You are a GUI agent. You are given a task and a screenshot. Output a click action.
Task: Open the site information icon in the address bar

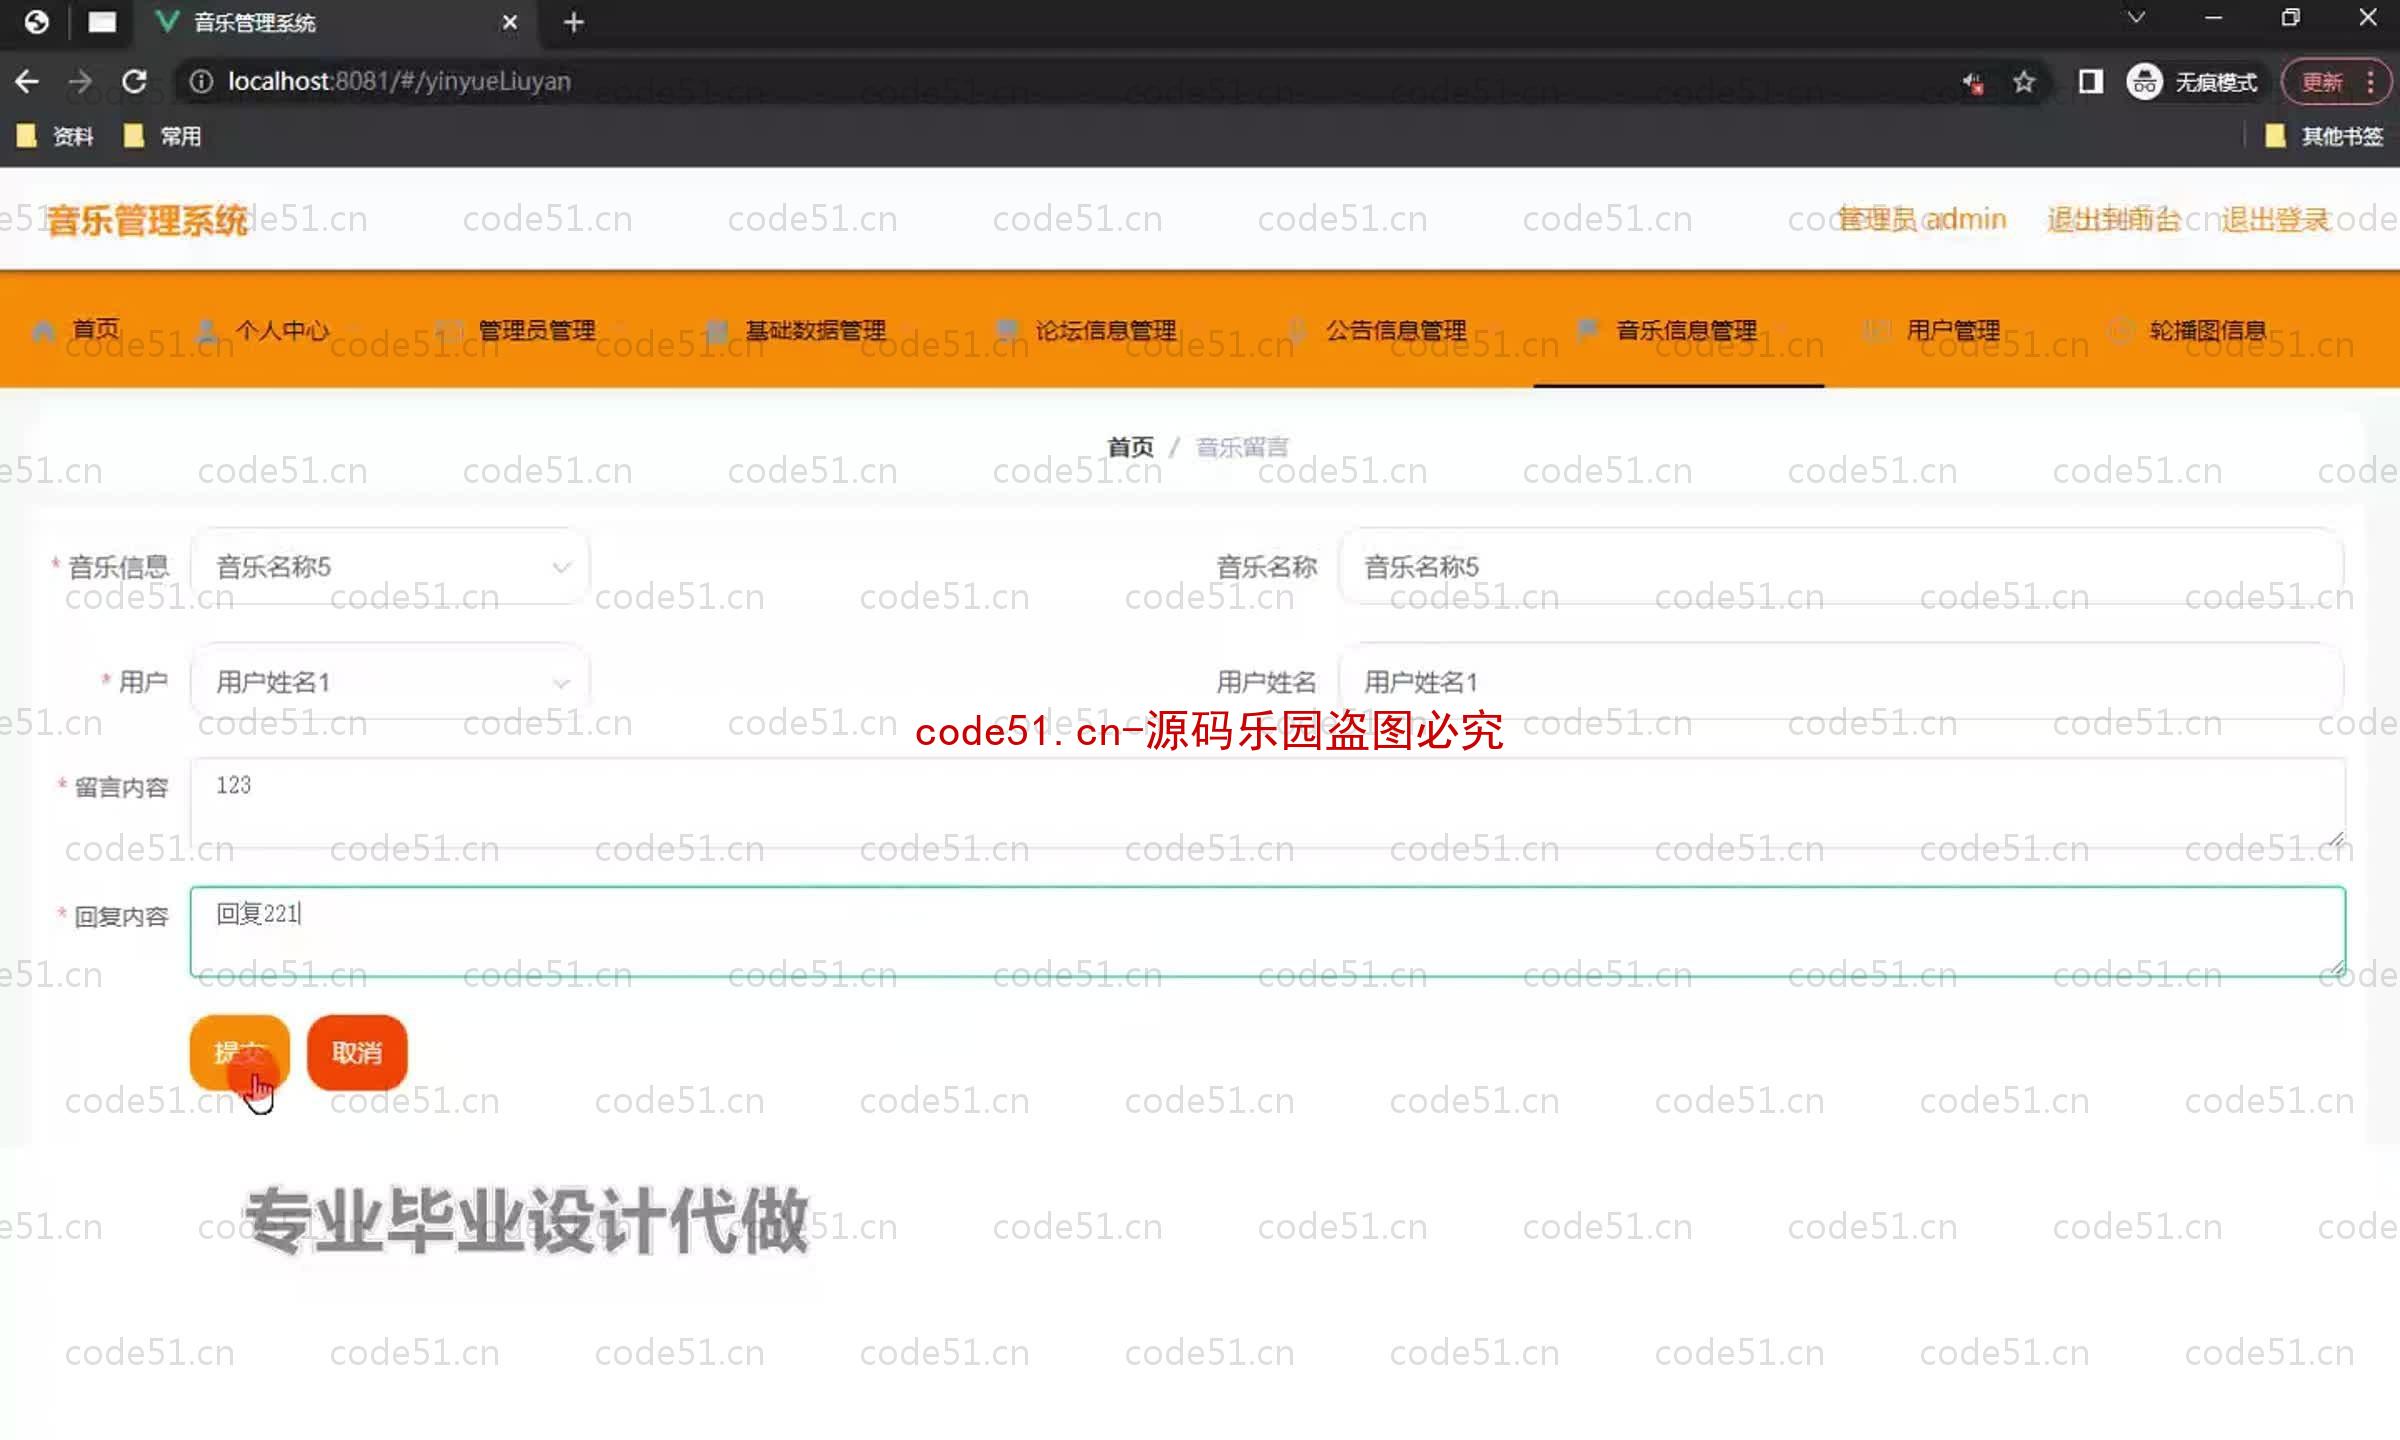tap(201, 82)
